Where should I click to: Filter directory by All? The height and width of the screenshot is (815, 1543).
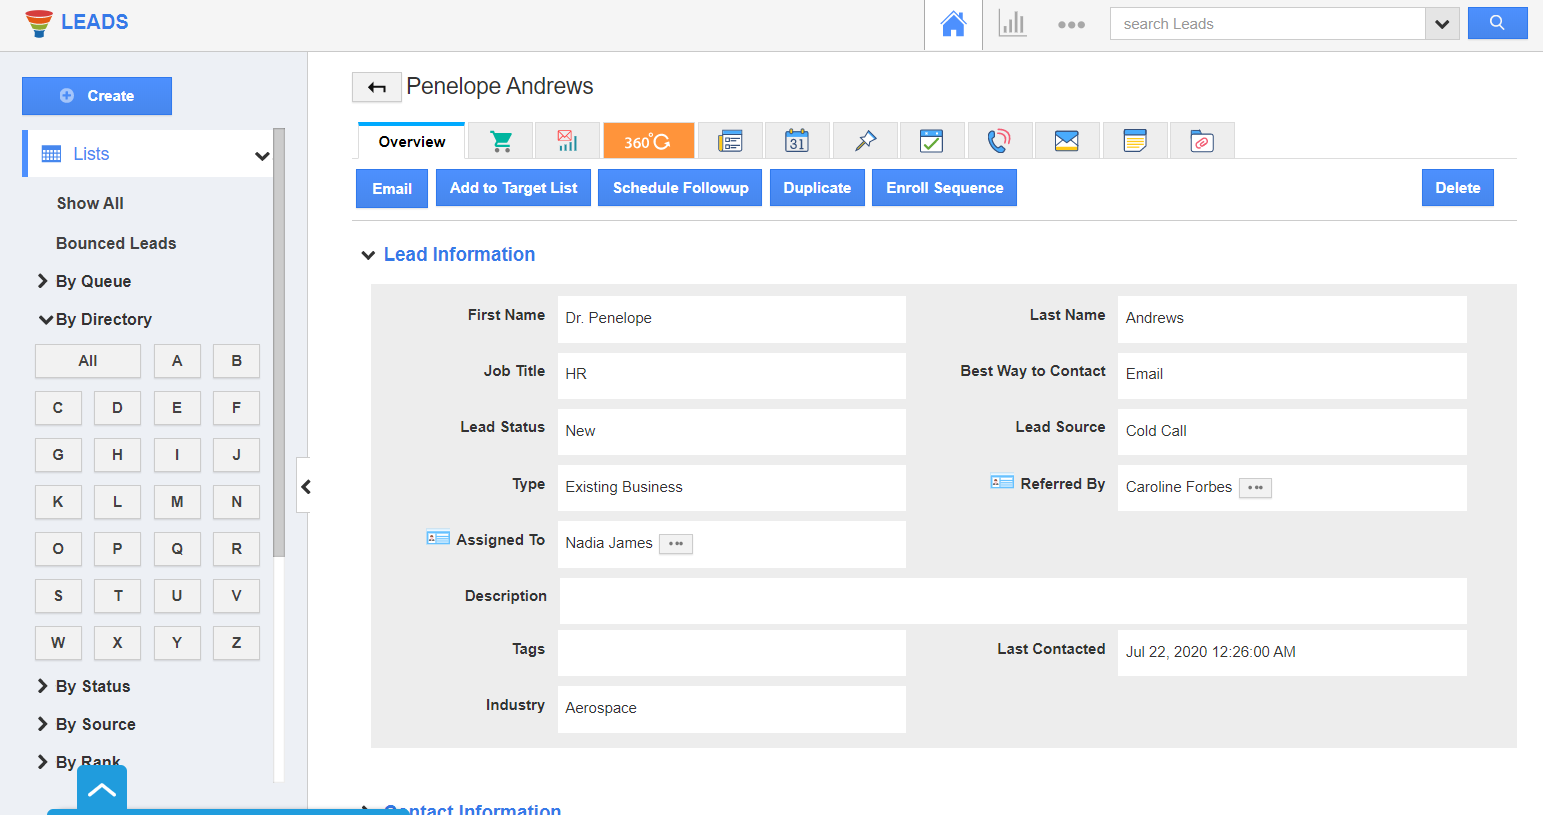pos(88,361)
